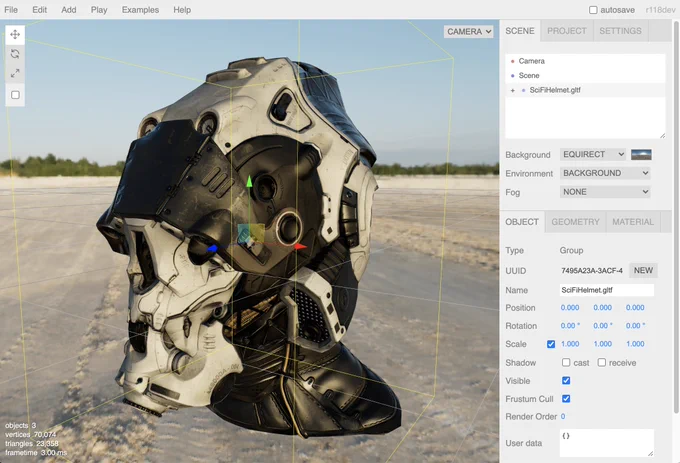Click the NEW UUID button
Screen dimensions: 680x463
(643, 271)
